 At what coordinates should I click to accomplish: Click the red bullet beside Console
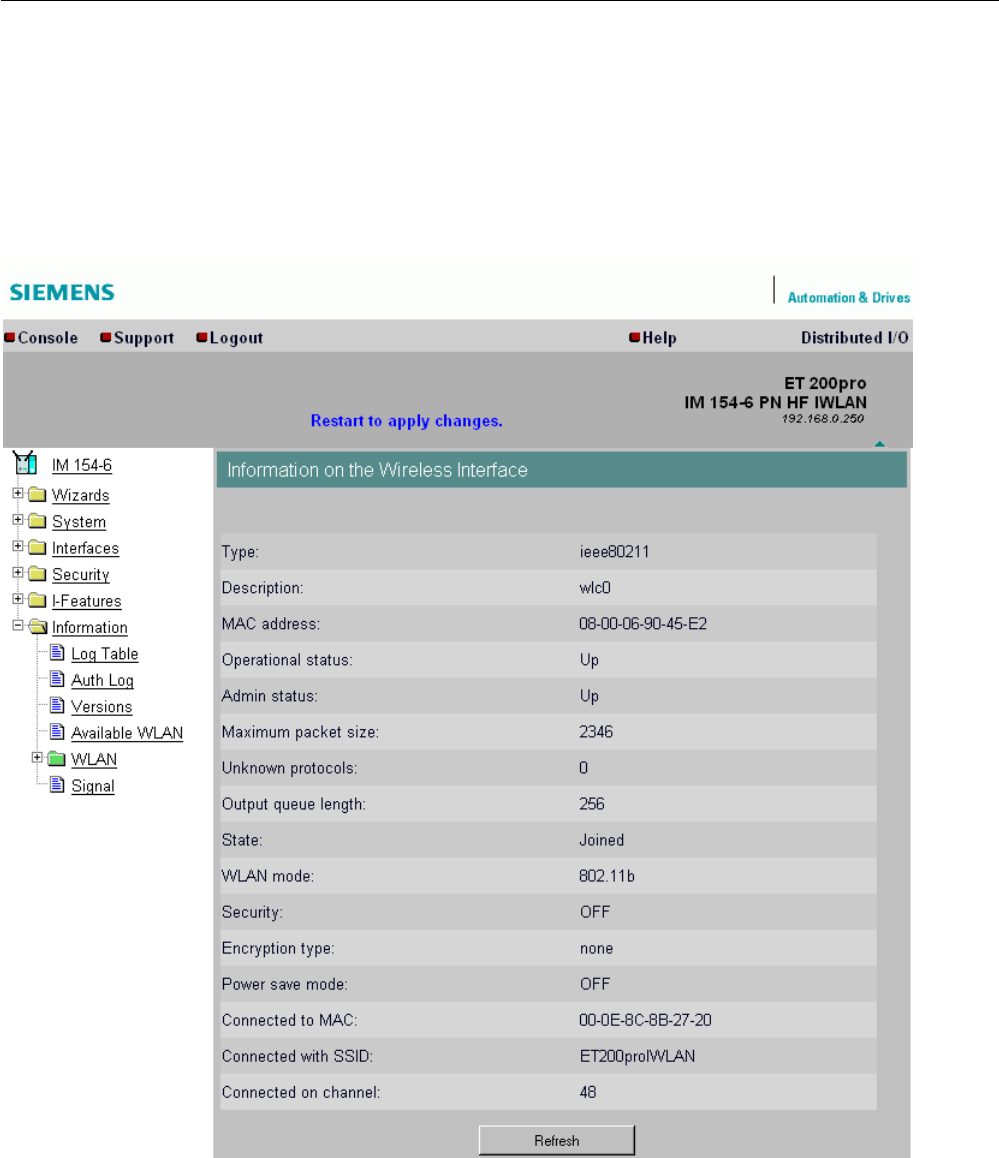click(10, 338)
